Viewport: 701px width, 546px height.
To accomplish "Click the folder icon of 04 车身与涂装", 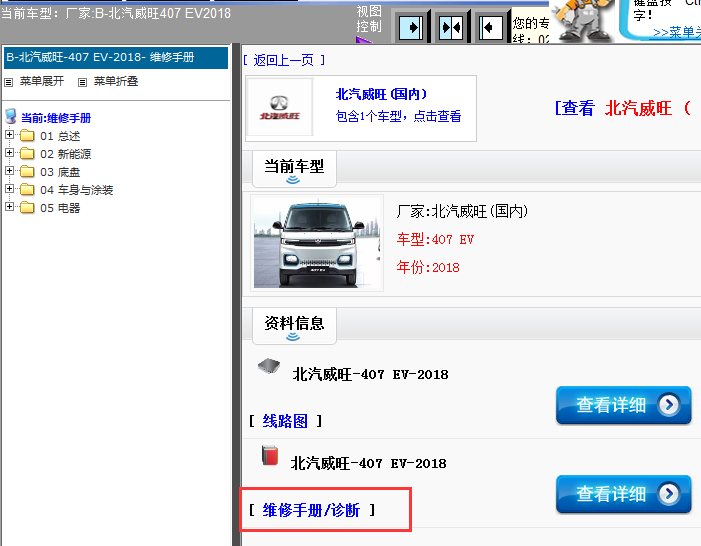I will pos(27,189).
